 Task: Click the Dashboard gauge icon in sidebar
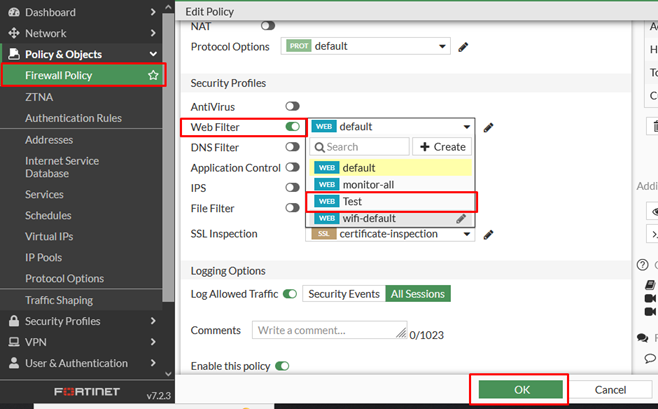point(13,12)
